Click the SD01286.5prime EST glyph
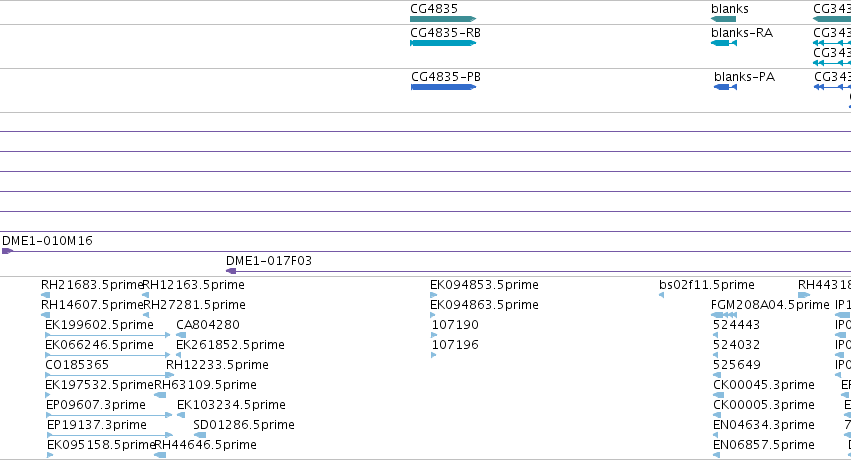The width and height of the screenshot is (851, 460). click(200, 435)
